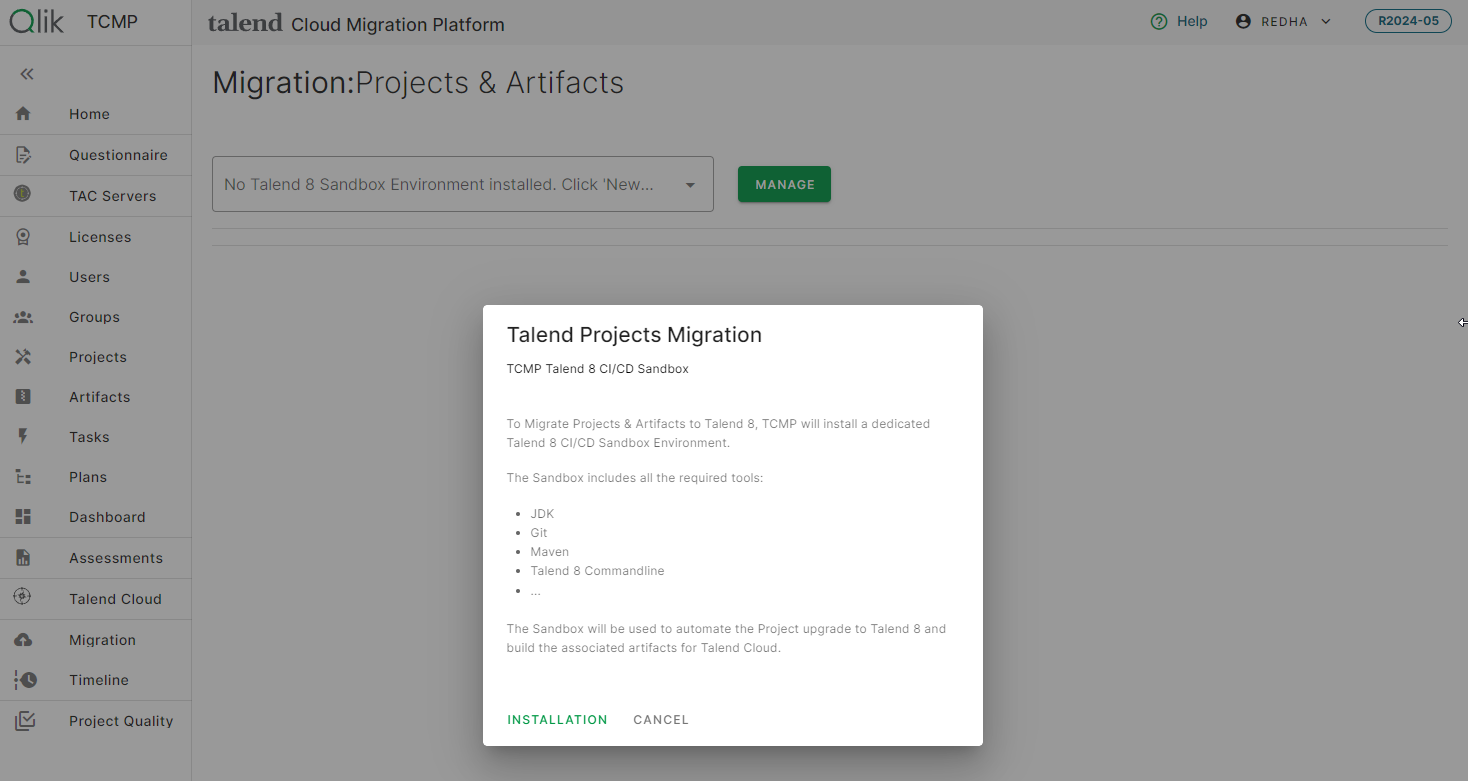This screenshot has width=1468, height=781.
Task: Click CANCEL in the dialog
Action: click(x=661, y=720)
